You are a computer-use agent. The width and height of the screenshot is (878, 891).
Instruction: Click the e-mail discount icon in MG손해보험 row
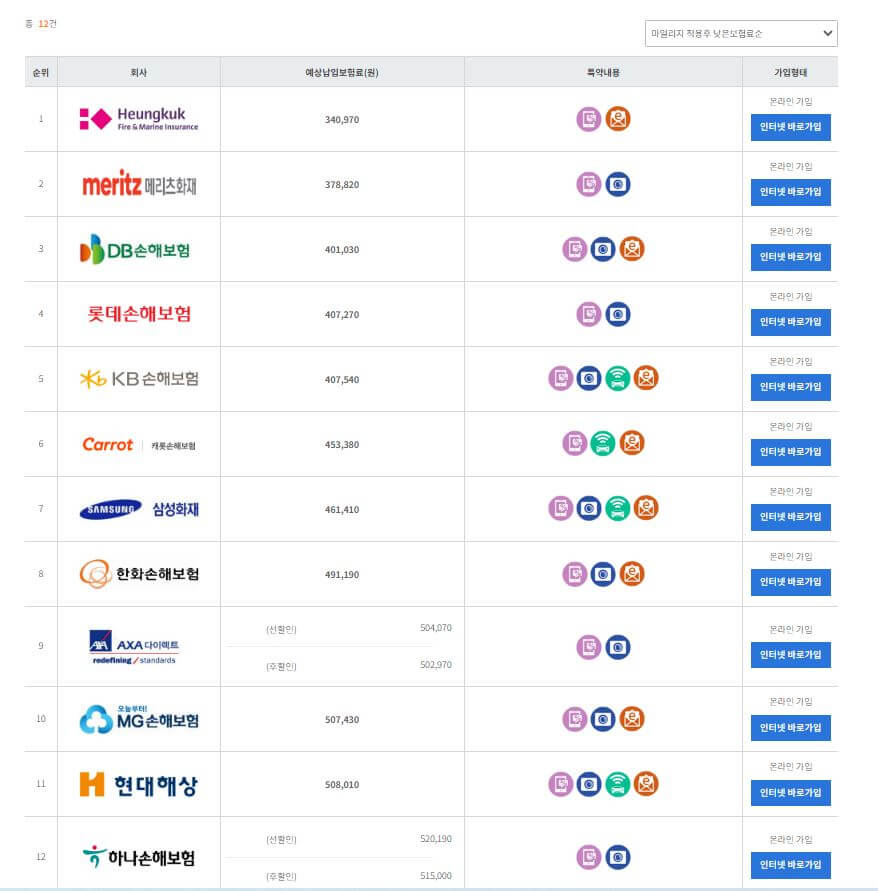pos(630,719)
